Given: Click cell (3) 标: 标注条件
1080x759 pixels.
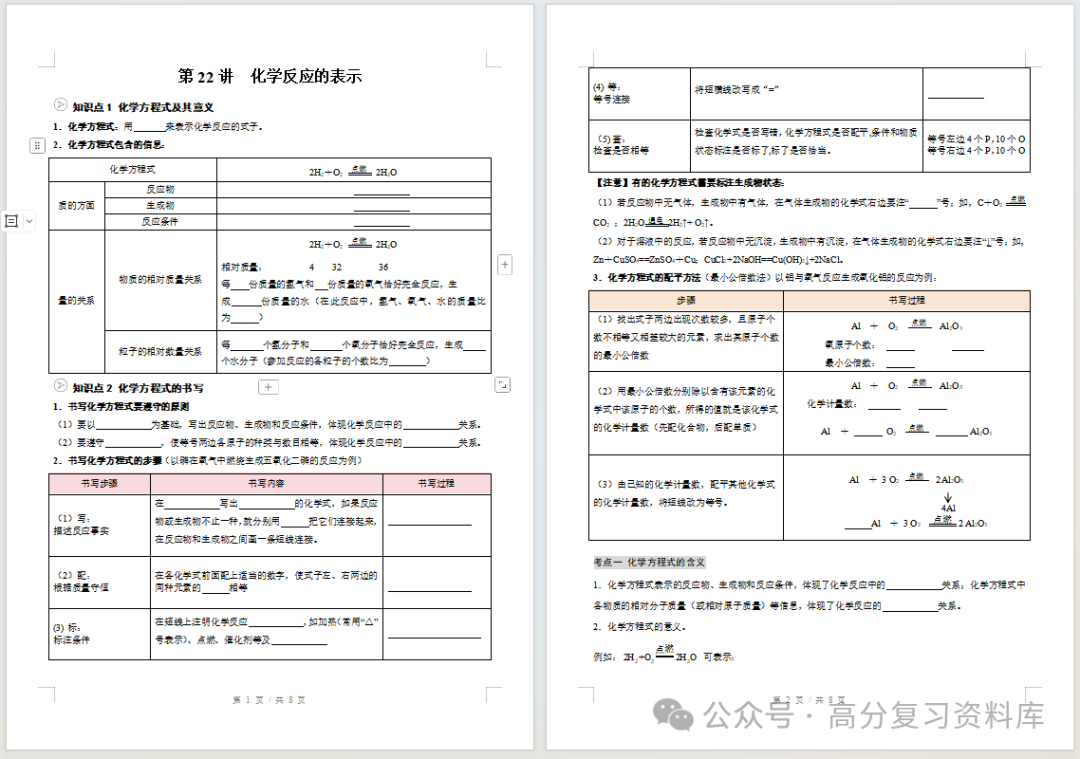Looking at the screenshot, I should tap(99, 634).
